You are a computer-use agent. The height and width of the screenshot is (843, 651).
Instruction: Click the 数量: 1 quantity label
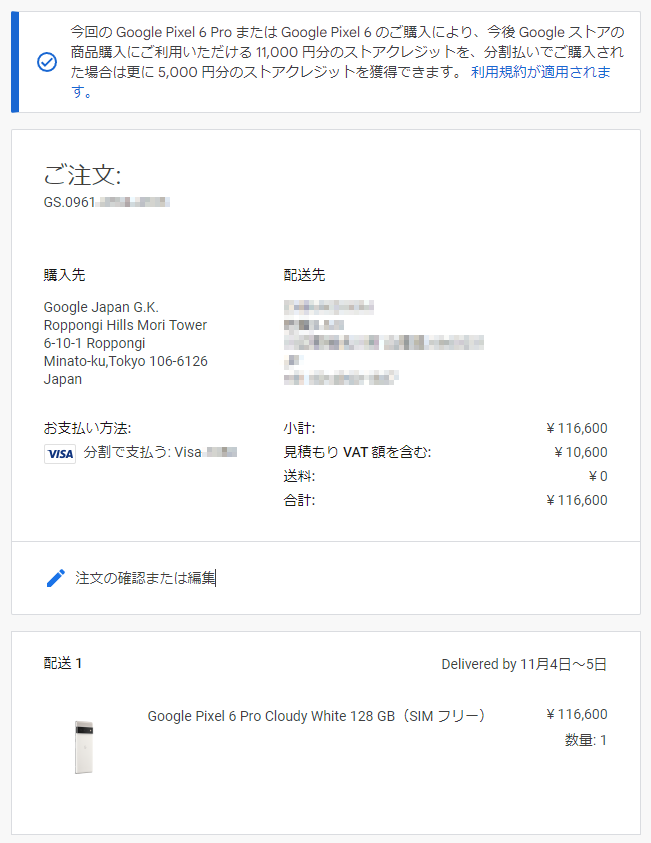586,740
